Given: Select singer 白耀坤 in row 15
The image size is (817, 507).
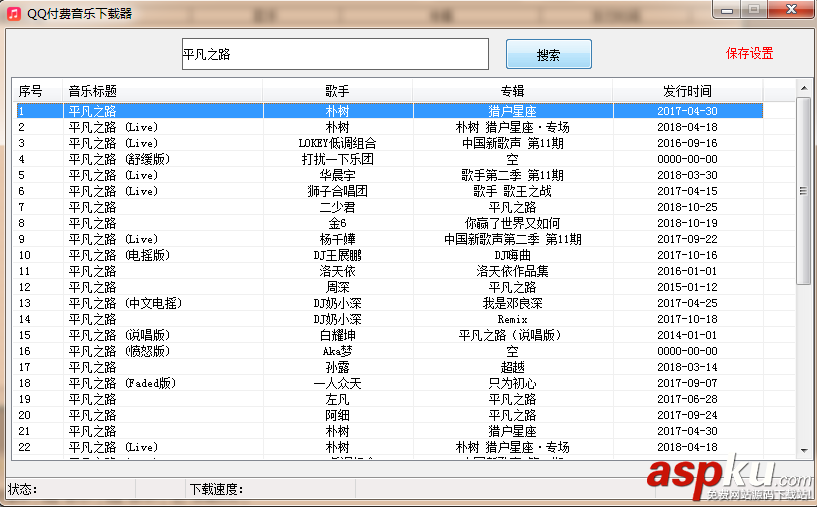Looking at the screenshot, I should pos(338,335).
